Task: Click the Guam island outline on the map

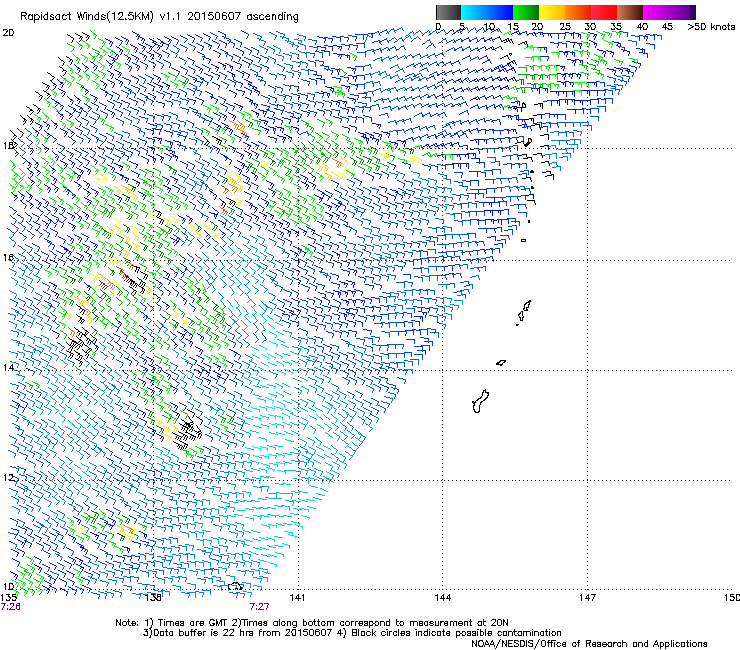Action: [x=480, y=401]
